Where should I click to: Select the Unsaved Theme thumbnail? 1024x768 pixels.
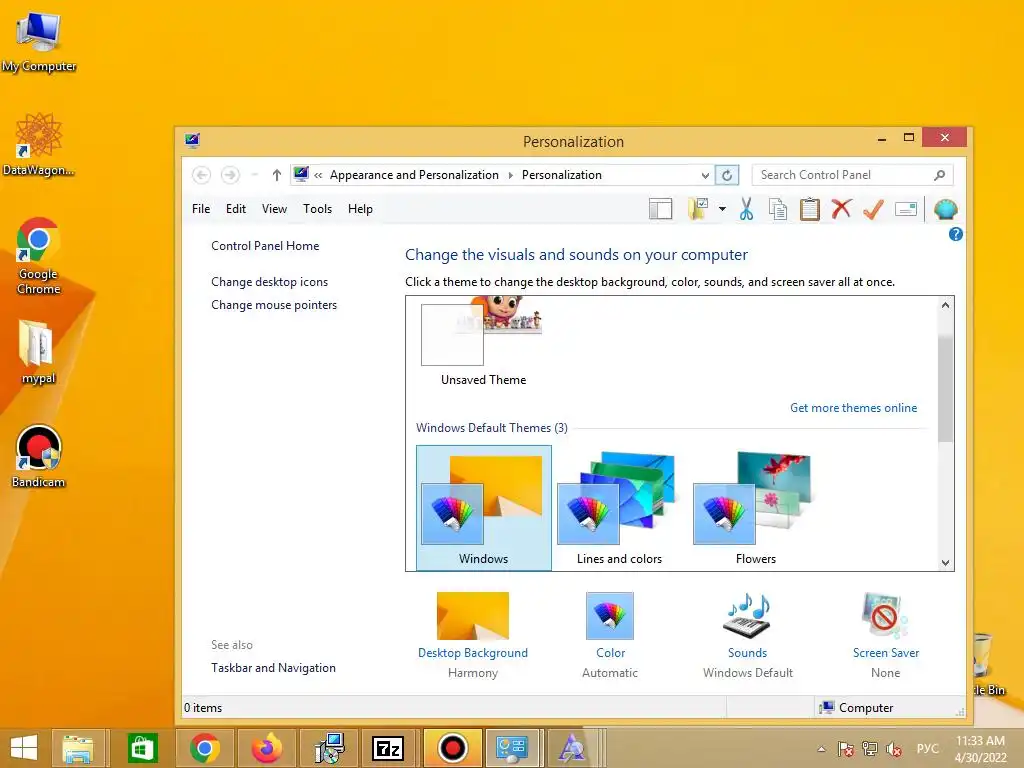[x=483, y=342]
